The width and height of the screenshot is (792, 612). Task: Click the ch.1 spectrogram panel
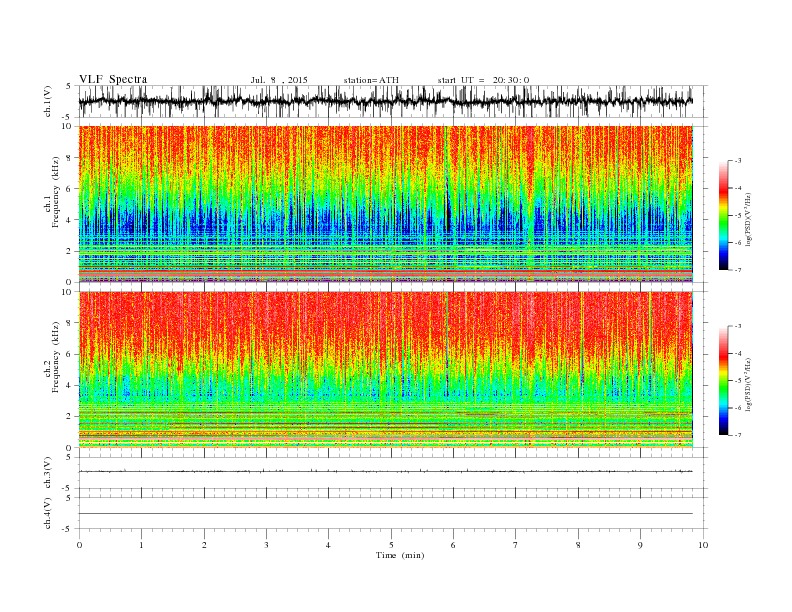pos(386,204)
